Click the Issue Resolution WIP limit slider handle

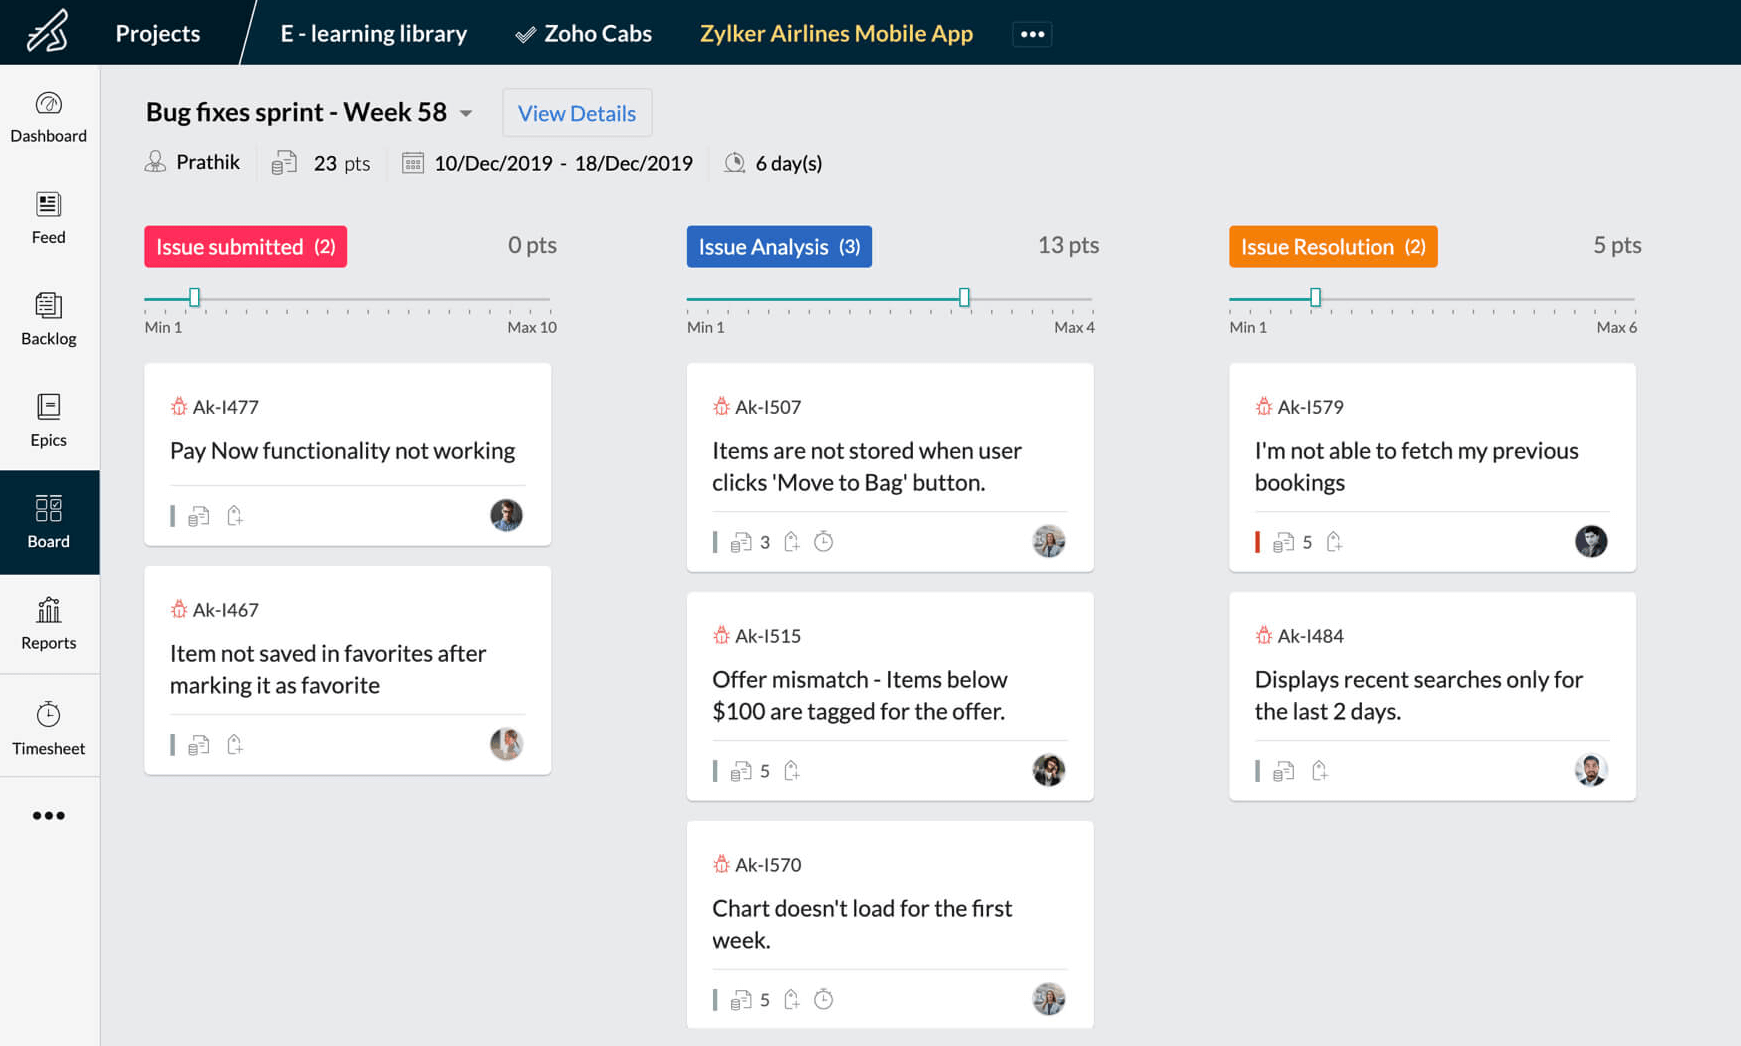pyautogui.click(x=1316, y=297)
